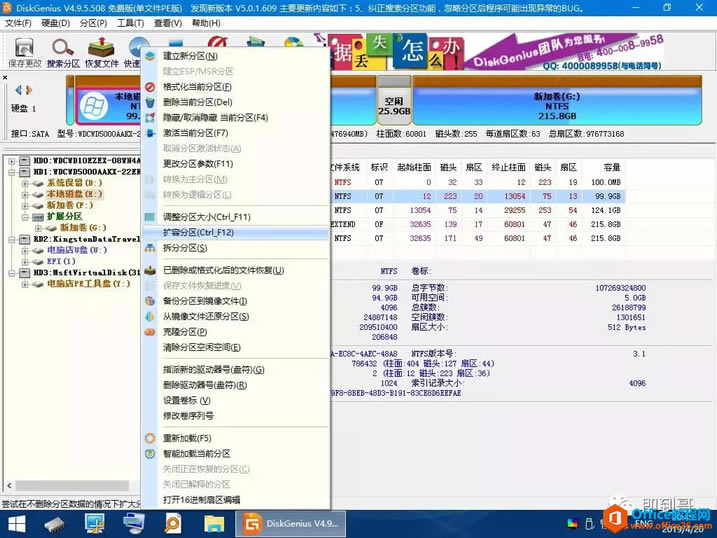The width and height of the screenshot is (717, 538).
Task: Expand the 系统保留 (D:) tree node
Action: click(25, 183)
